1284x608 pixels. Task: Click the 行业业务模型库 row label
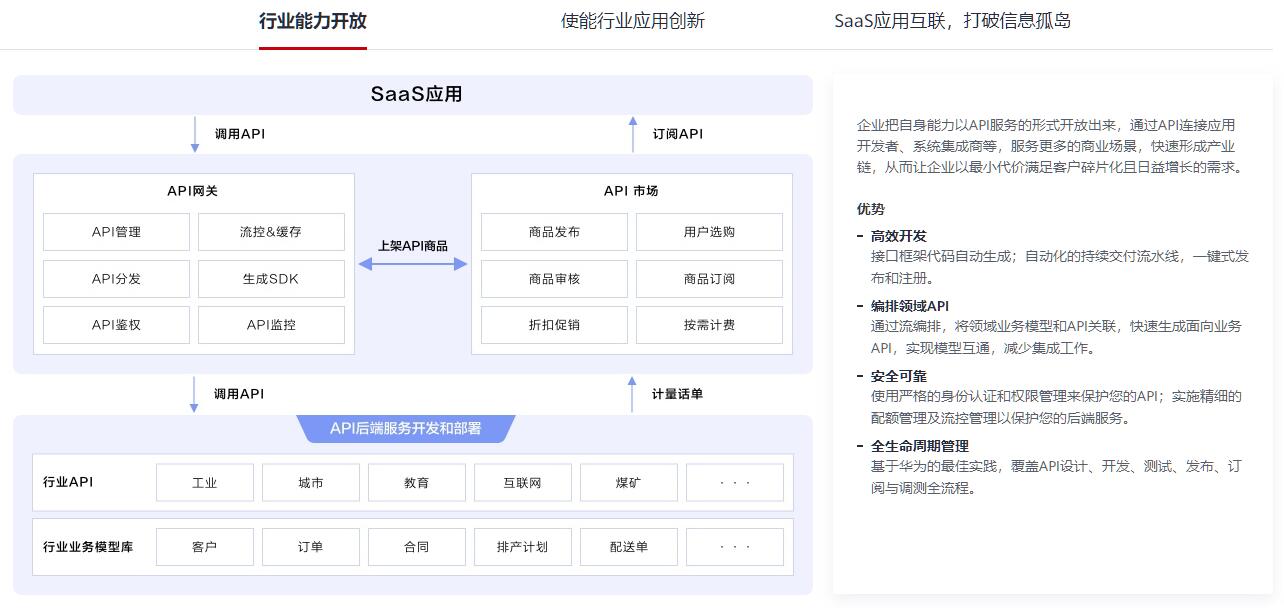click(x=88, y=547)
